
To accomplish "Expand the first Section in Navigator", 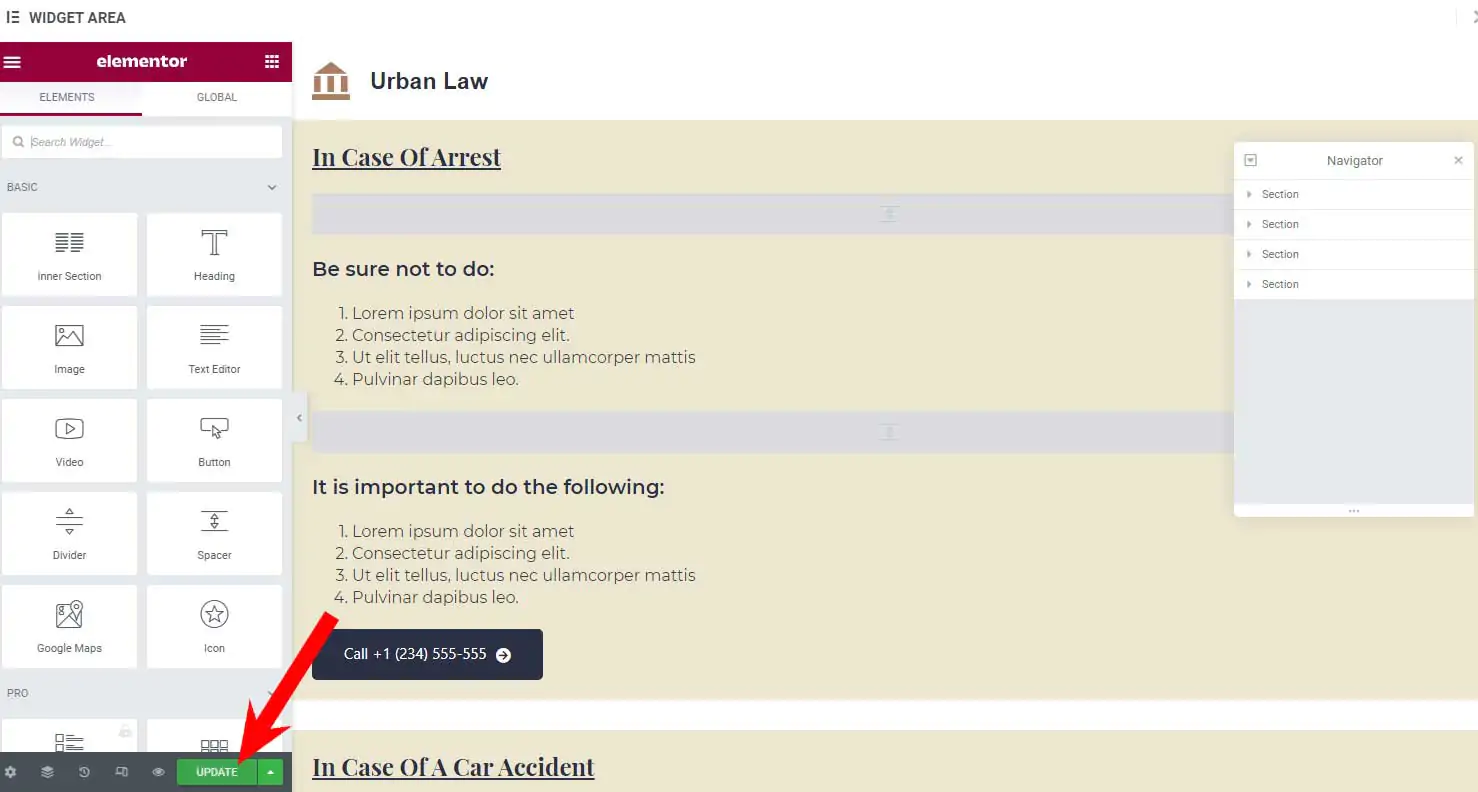I will tap(1249, 194).
